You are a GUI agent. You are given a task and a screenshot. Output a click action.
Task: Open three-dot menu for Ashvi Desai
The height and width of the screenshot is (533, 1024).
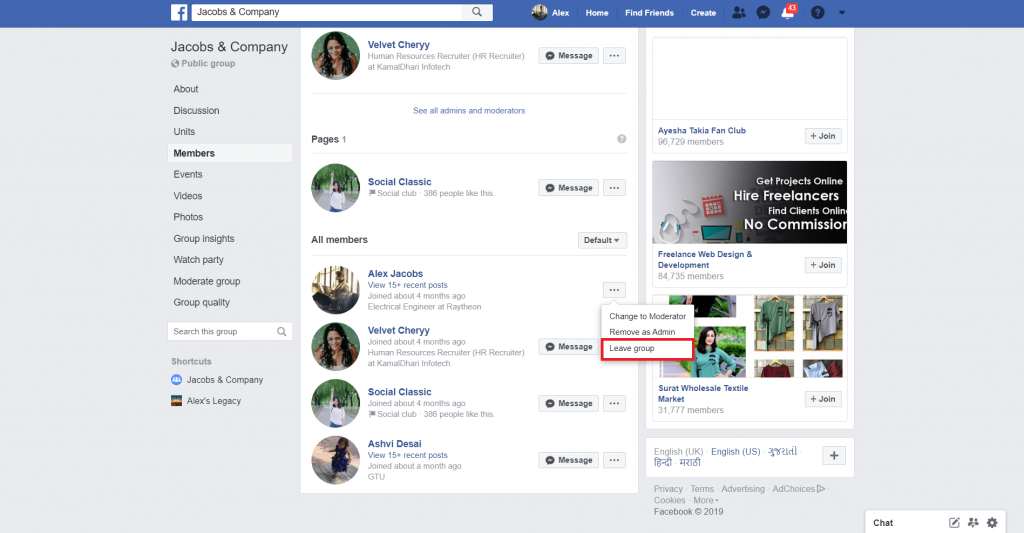click(x=614, y=460)
